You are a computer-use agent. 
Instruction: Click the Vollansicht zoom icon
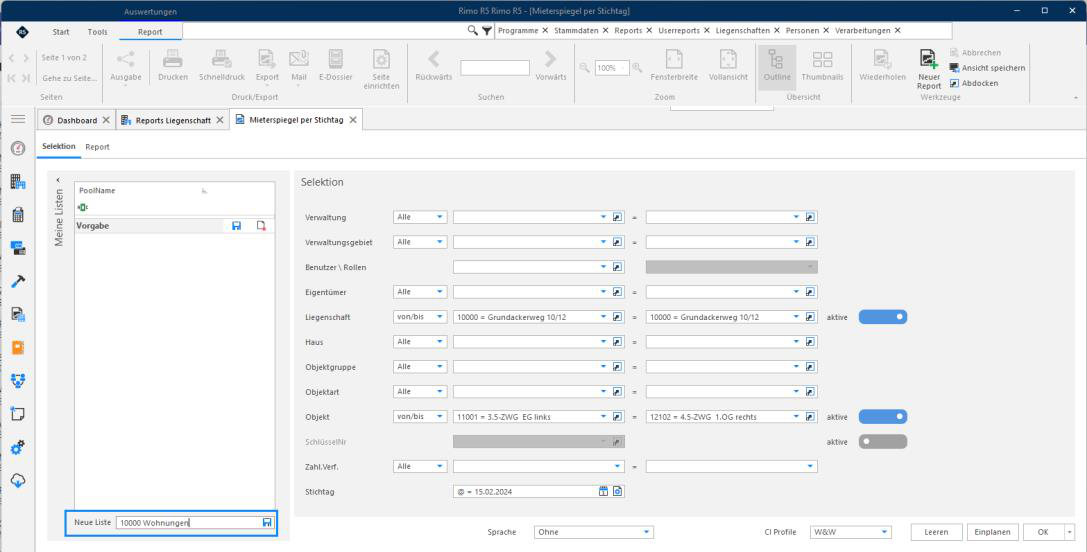tap(728, 59)
